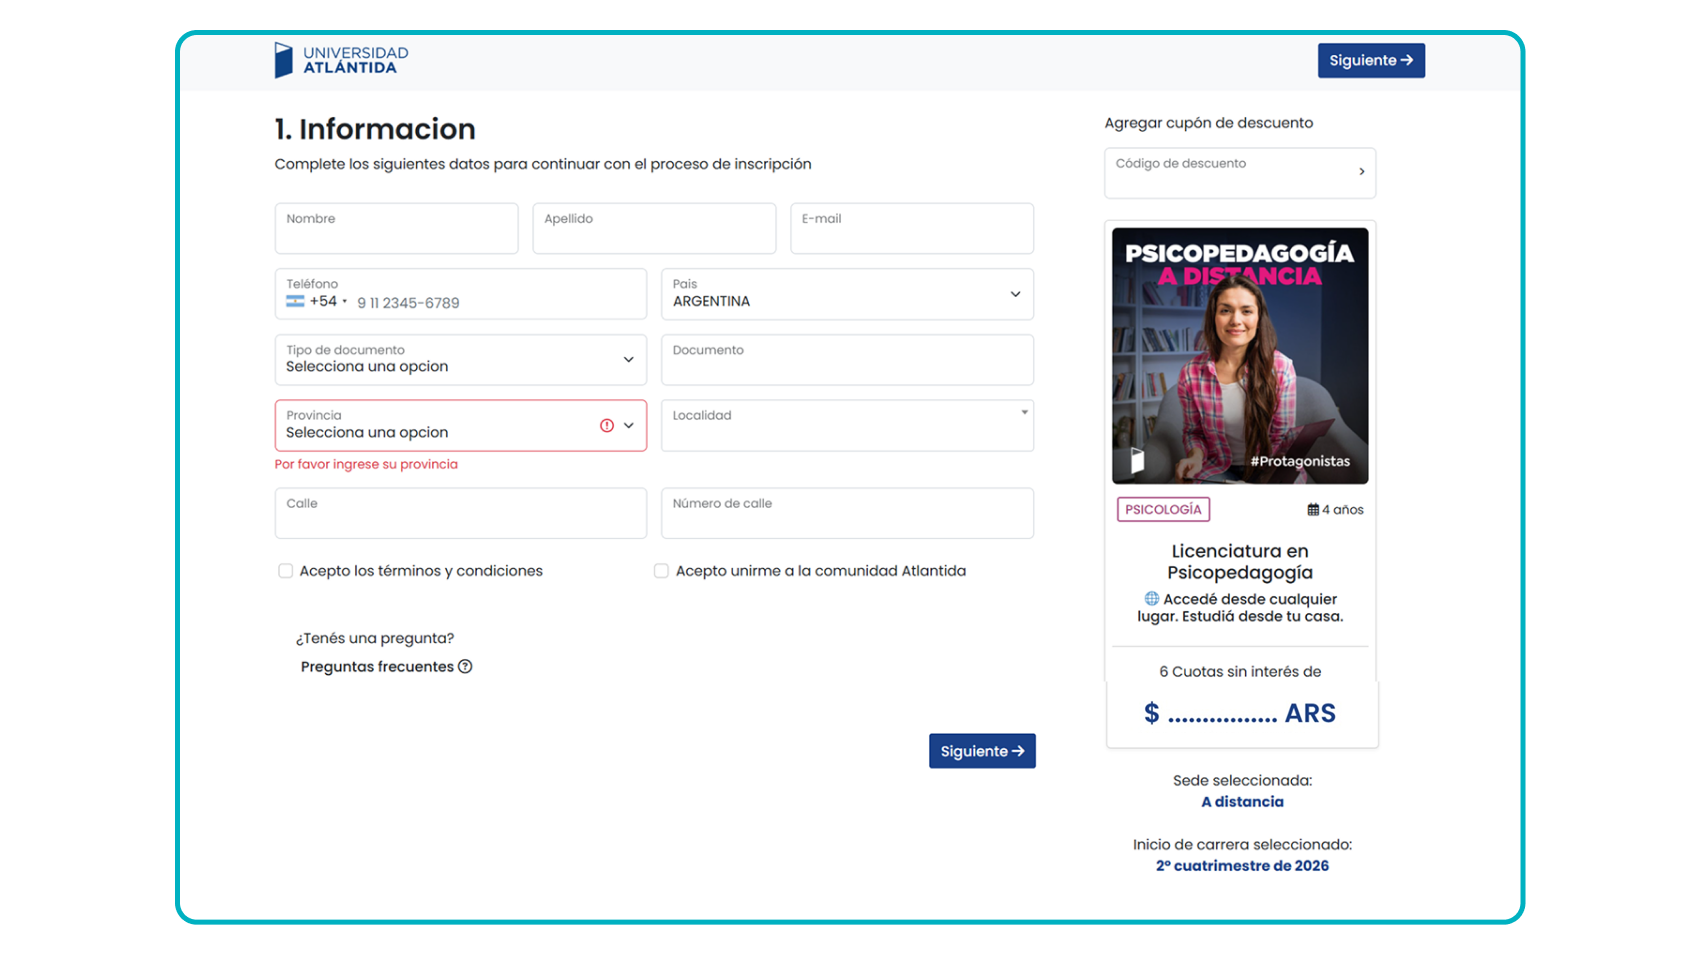Click the arrow in discount code field

[x=1362, y=172]
